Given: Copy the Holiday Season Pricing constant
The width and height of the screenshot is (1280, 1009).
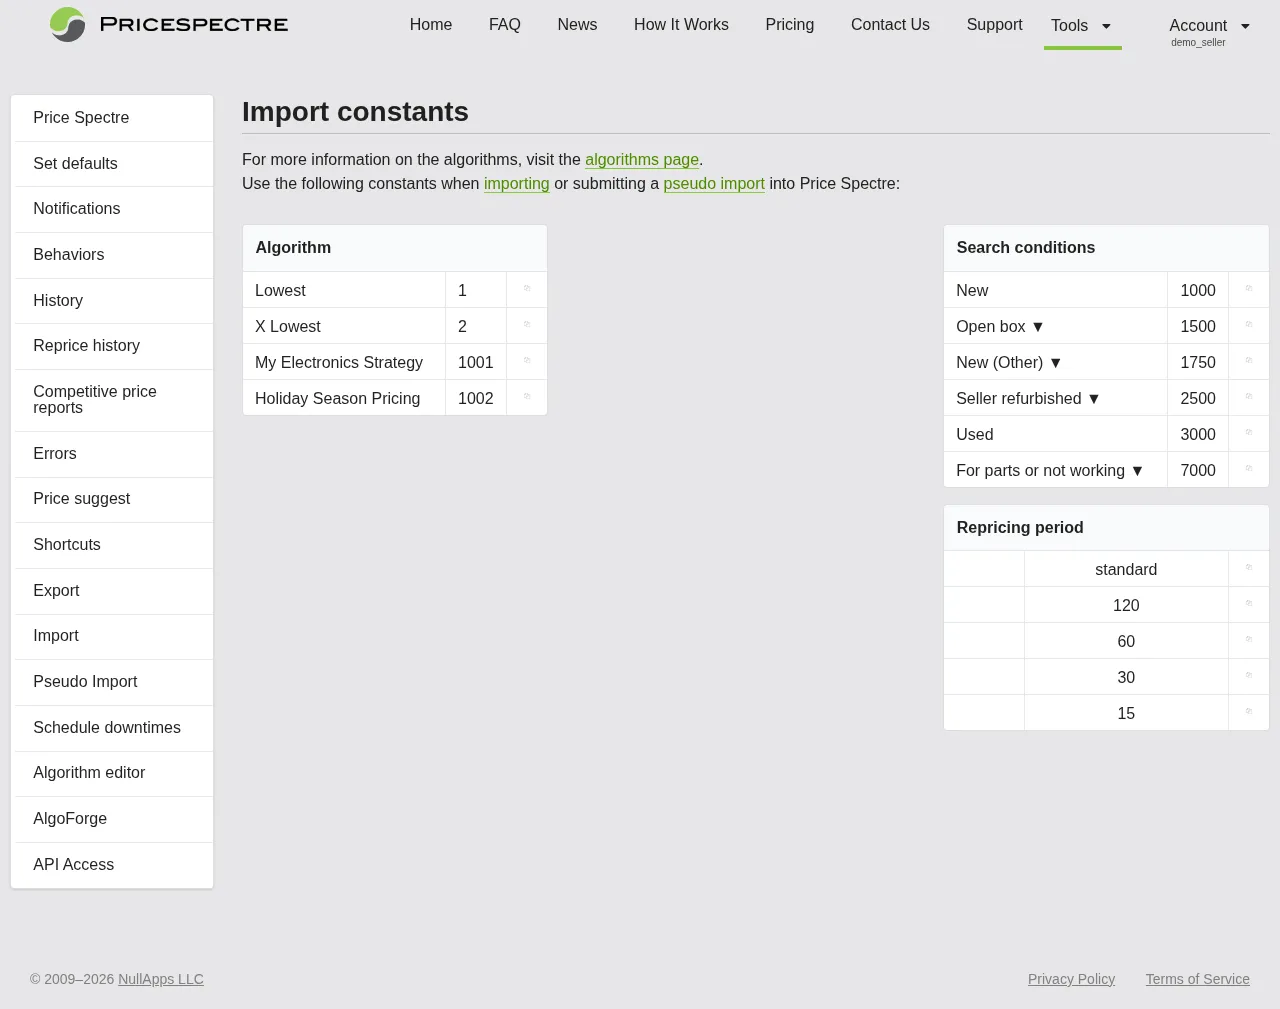Looking at the screenshot, I should click(x=526, y=398).
